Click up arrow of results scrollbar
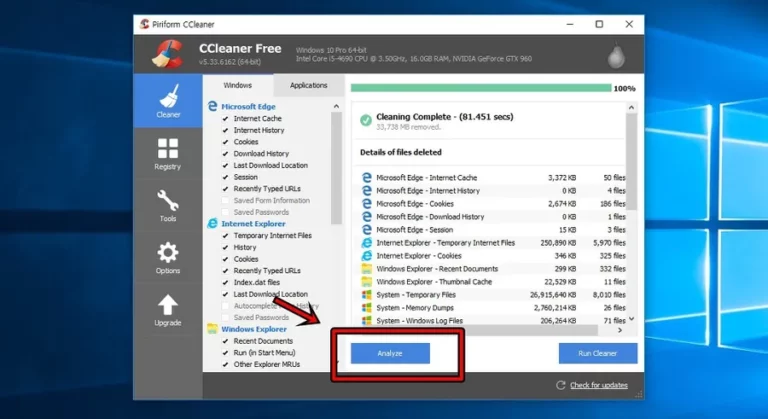The width and height of the screenshot is (768, 419). [631, 107]
